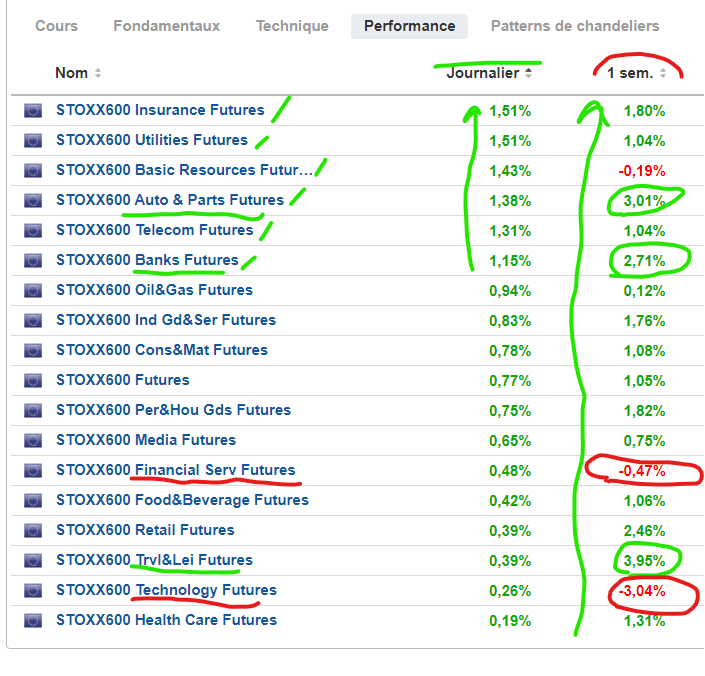Click the EU flag icon beside Trvl&Lei Futures
The image size is (705, 676).
point(33,560)
